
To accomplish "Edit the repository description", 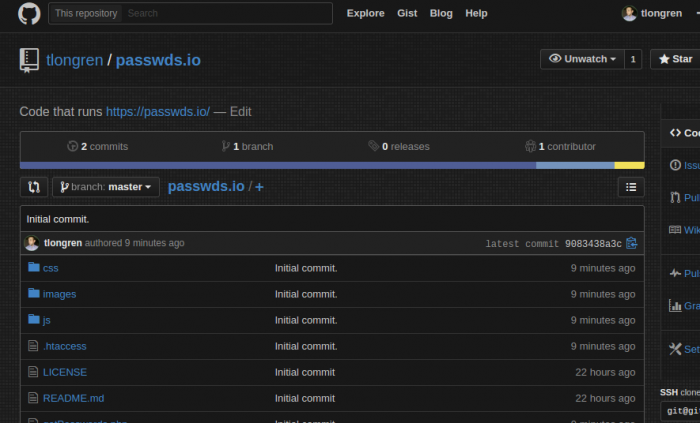I will click(240, 112).
